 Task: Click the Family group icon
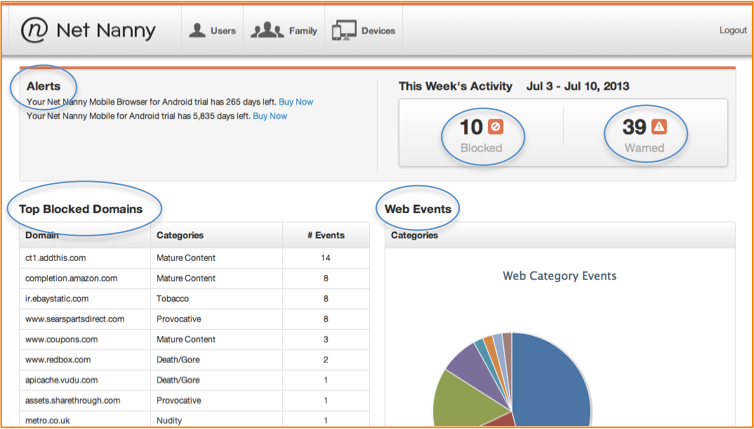267,30
